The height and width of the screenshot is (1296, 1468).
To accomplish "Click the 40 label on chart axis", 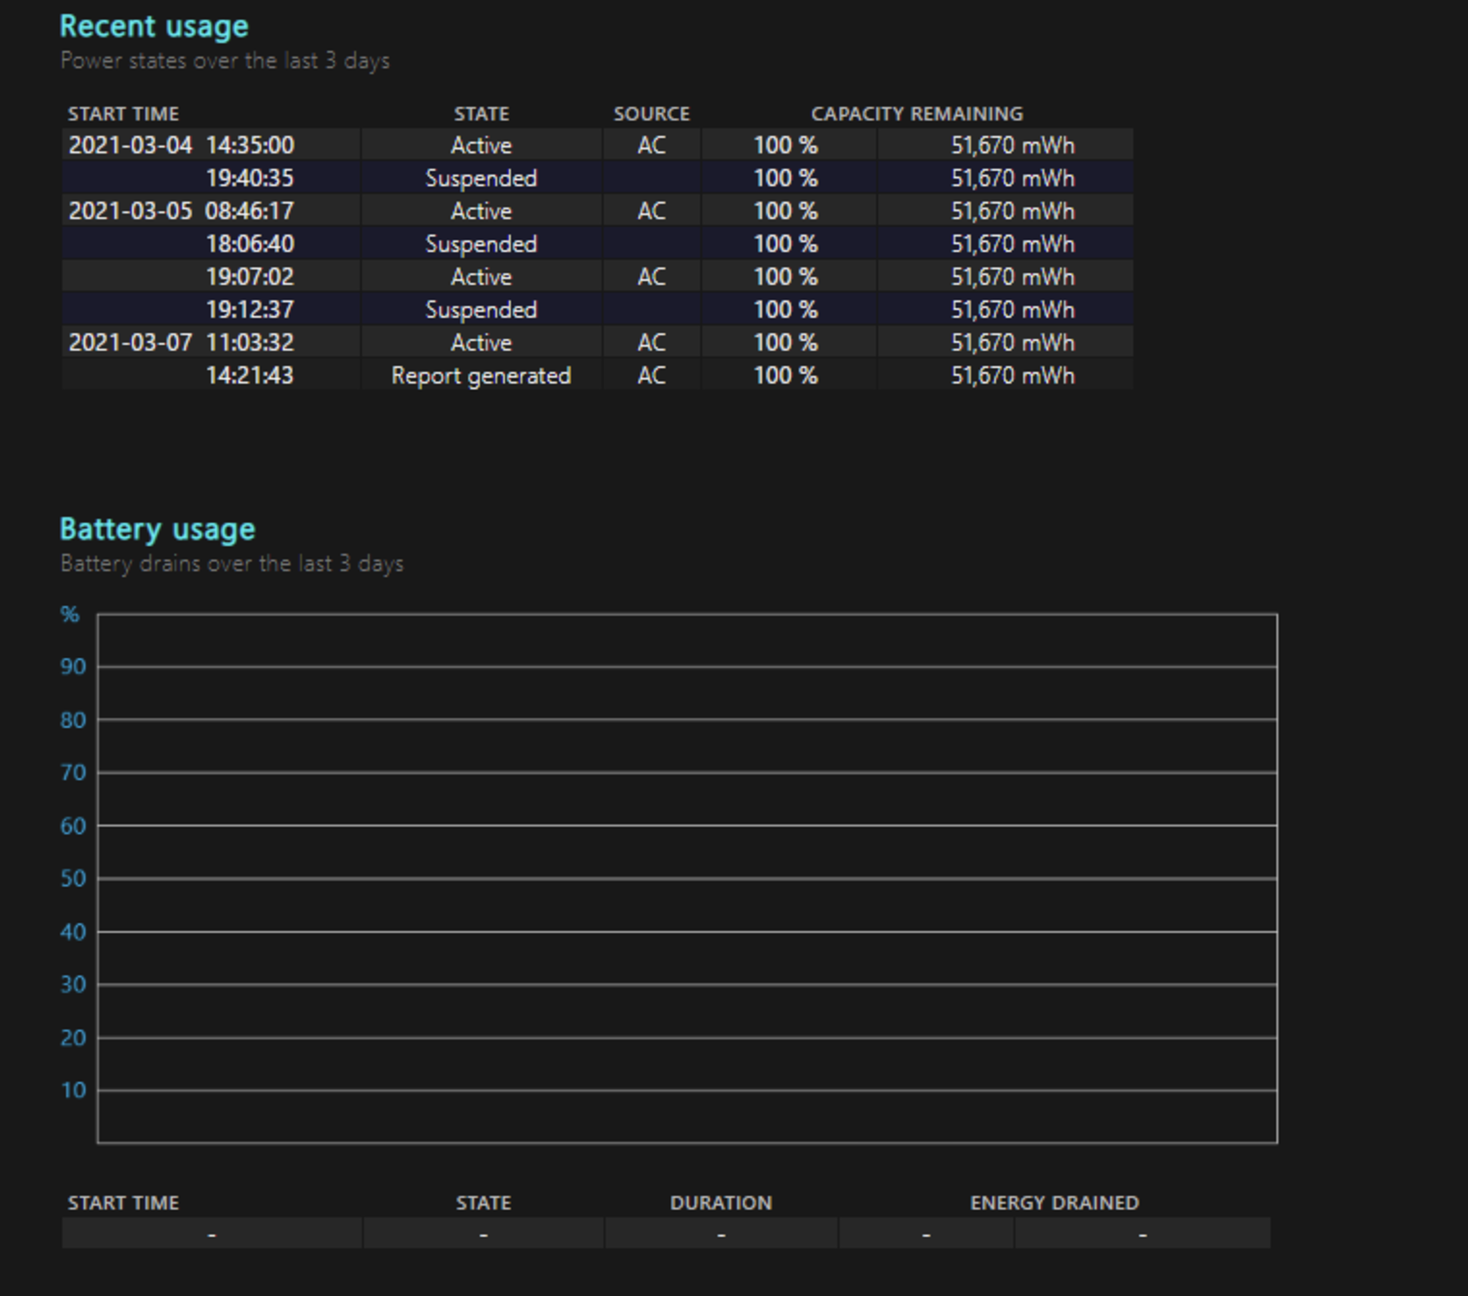I will pos(73,932).
